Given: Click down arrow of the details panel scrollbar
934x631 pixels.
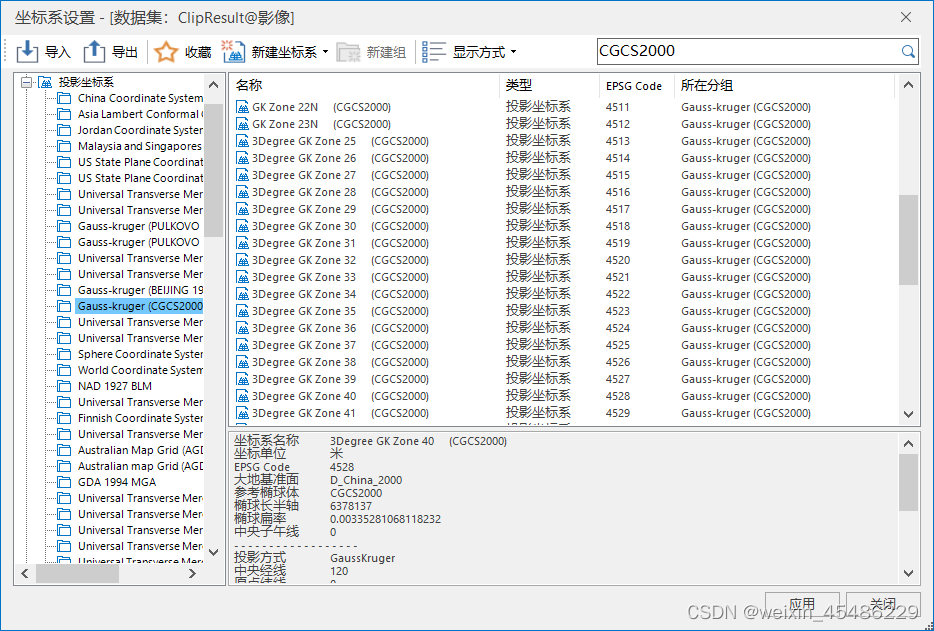Looking at the screenshot, I should 908,573.
